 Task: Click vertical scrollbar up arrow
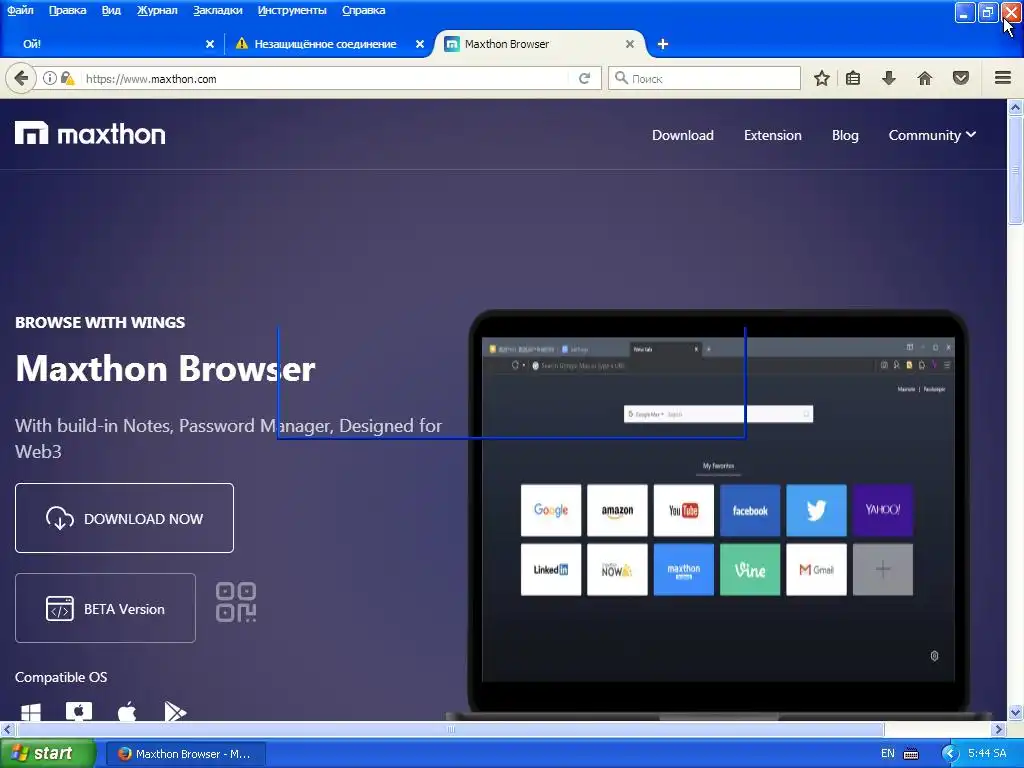tap(1016, 107)
